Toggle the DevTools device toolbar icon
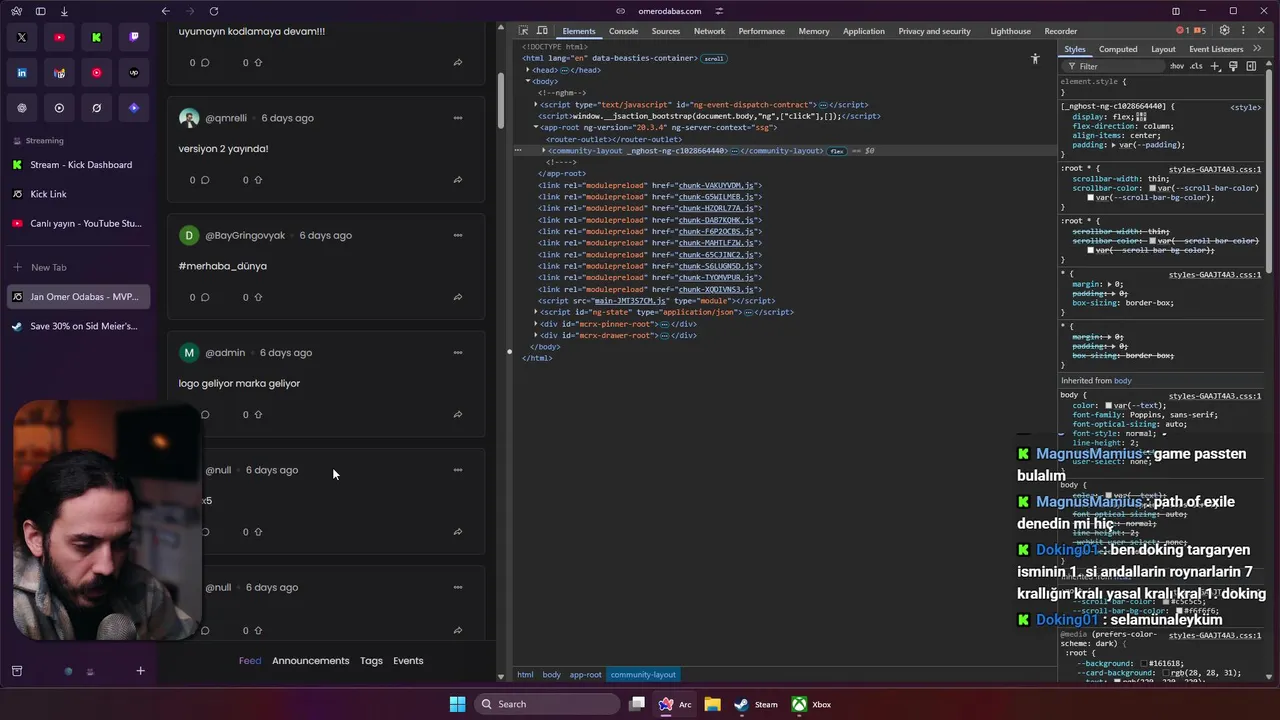 [x=542, y=31]
